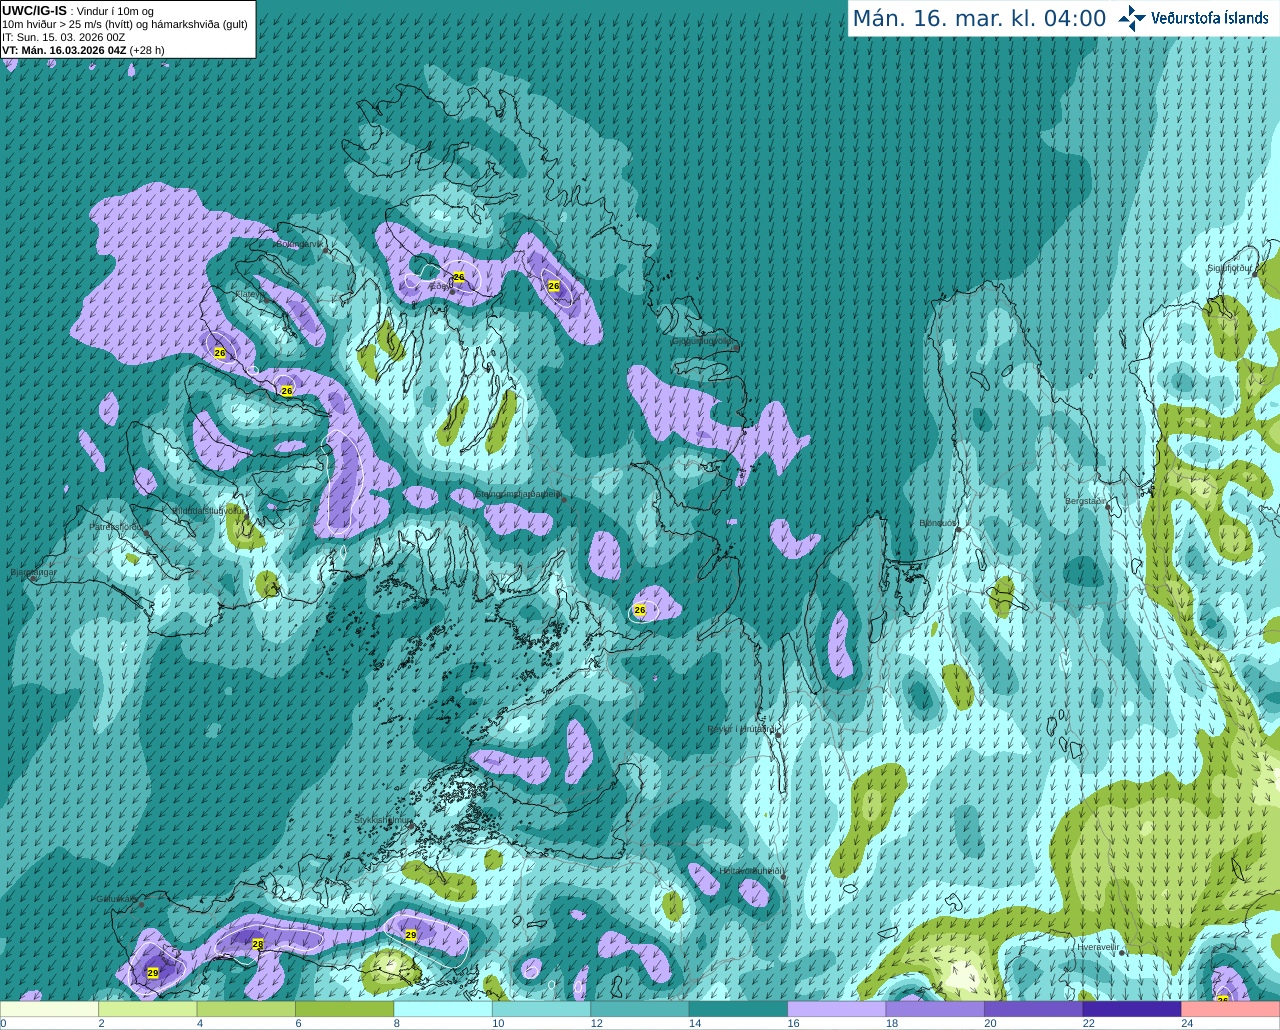
Task: Click the Flateyri place label
Action: (251, 295)
